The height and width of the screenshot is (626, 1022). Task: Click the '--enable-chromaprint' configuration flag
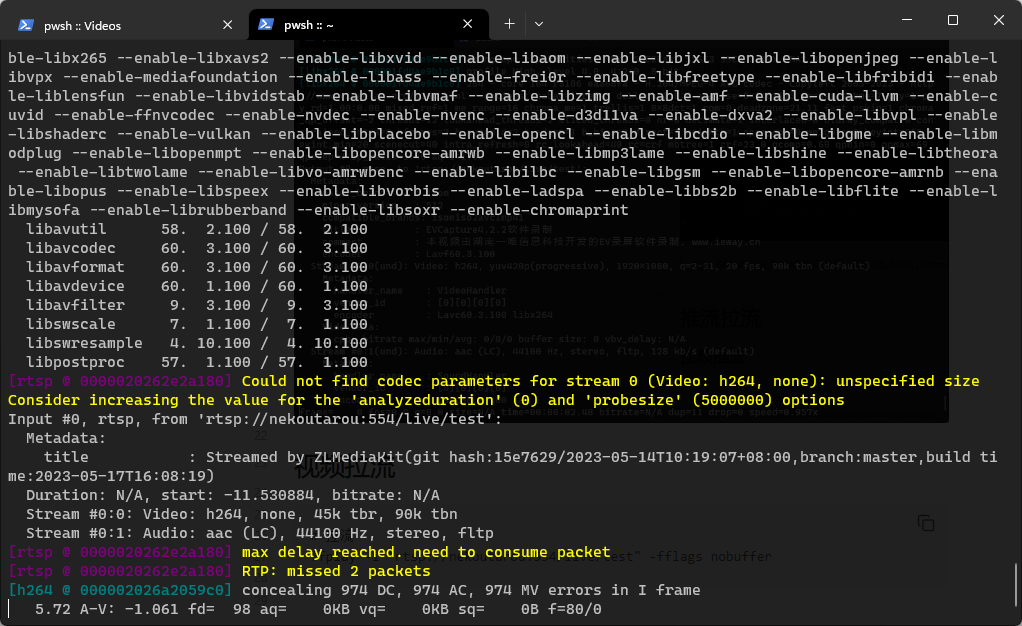pyautogui.click(x=539, y=210)
